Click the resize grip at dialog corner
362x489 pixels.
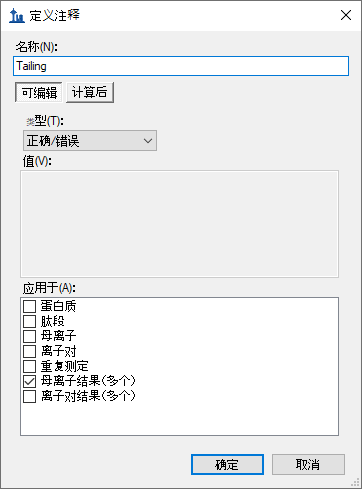pos(356,483)
